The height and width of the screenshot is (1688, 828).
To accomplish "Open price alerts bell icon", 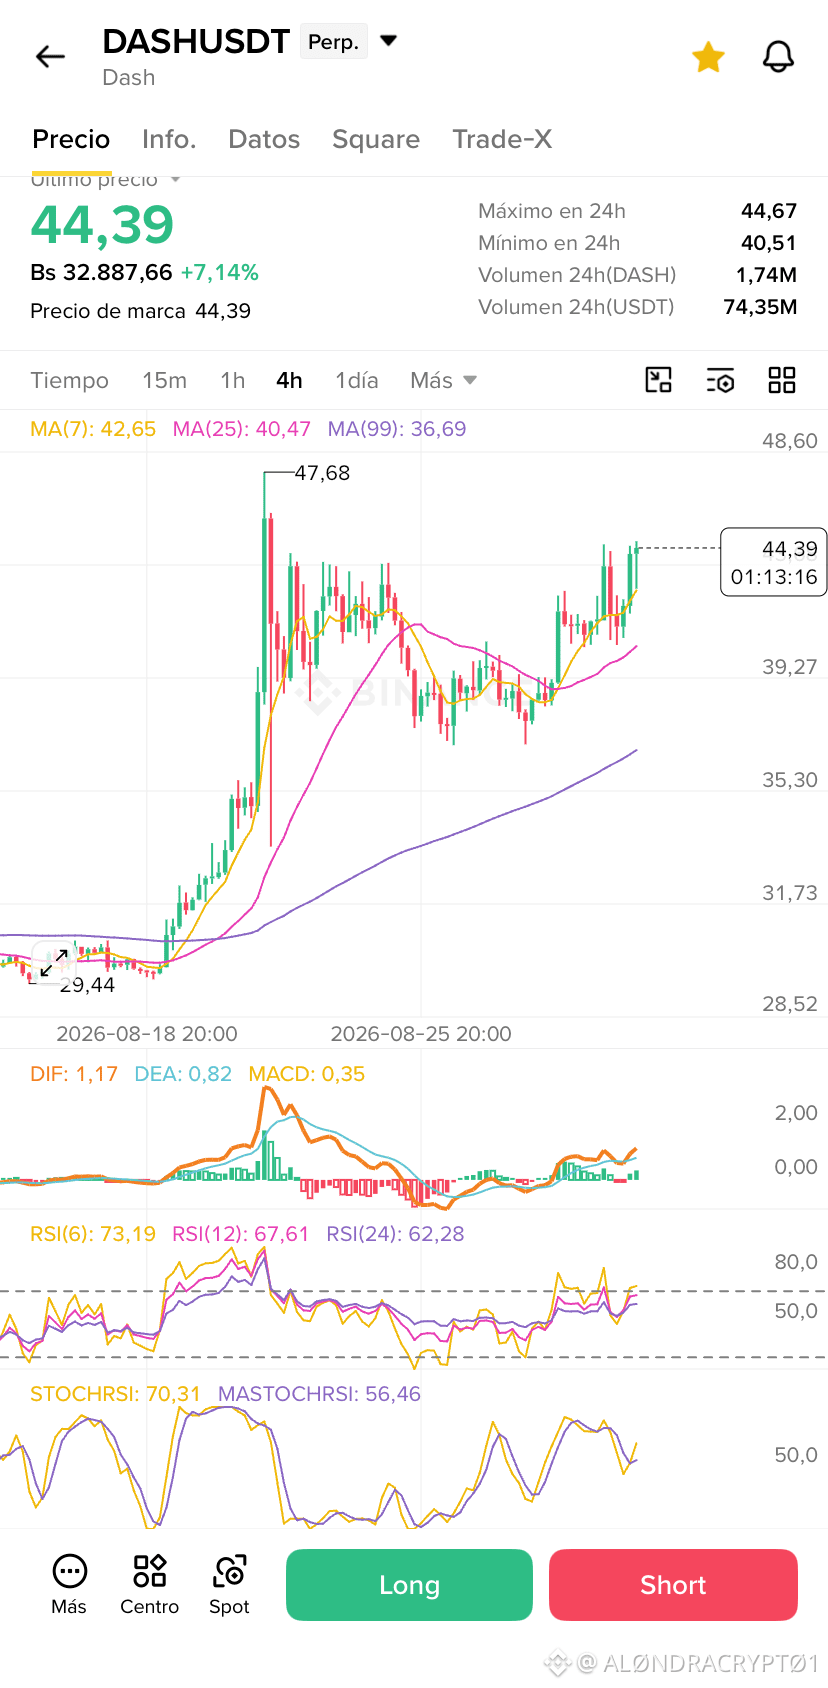I will tap(778, 57).
